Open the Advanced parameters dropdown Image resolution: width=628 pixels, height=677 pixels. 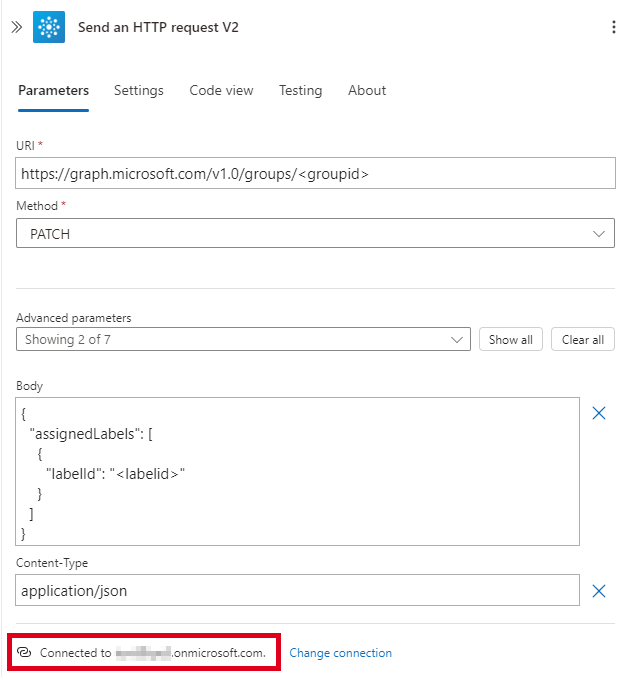[243, 340]
